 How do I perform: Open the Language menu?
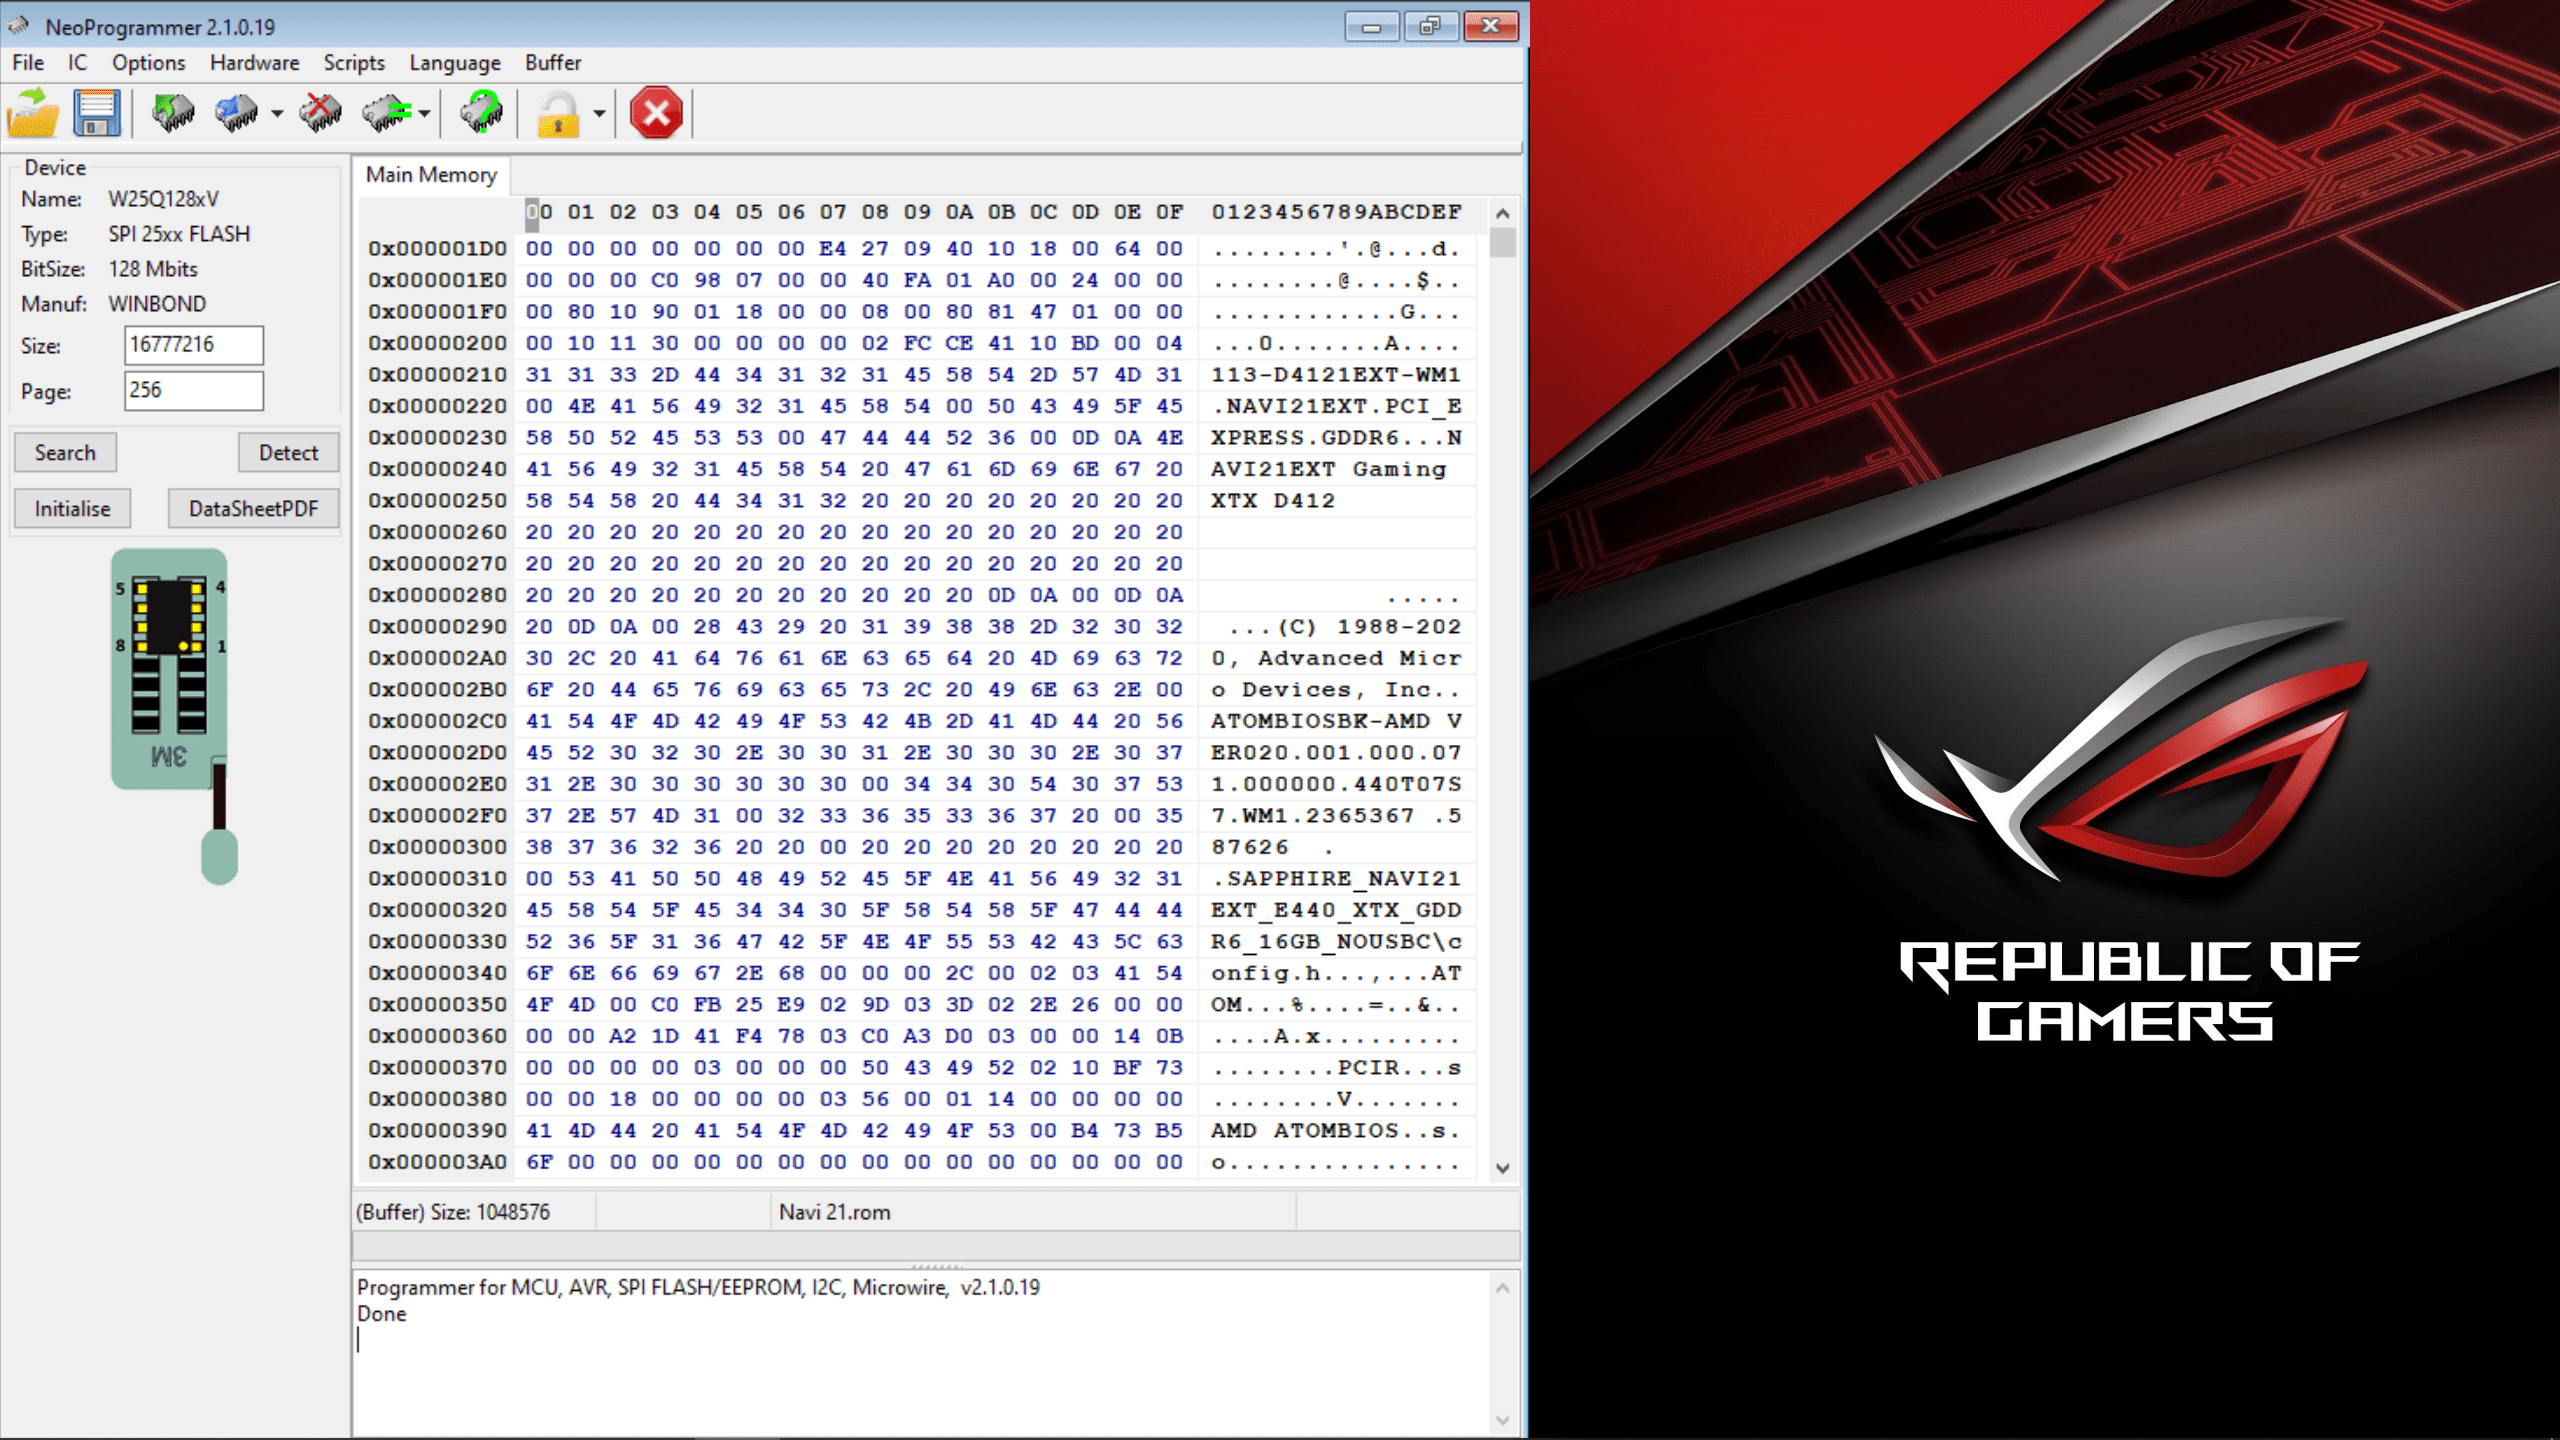click(x=455, y=62)
